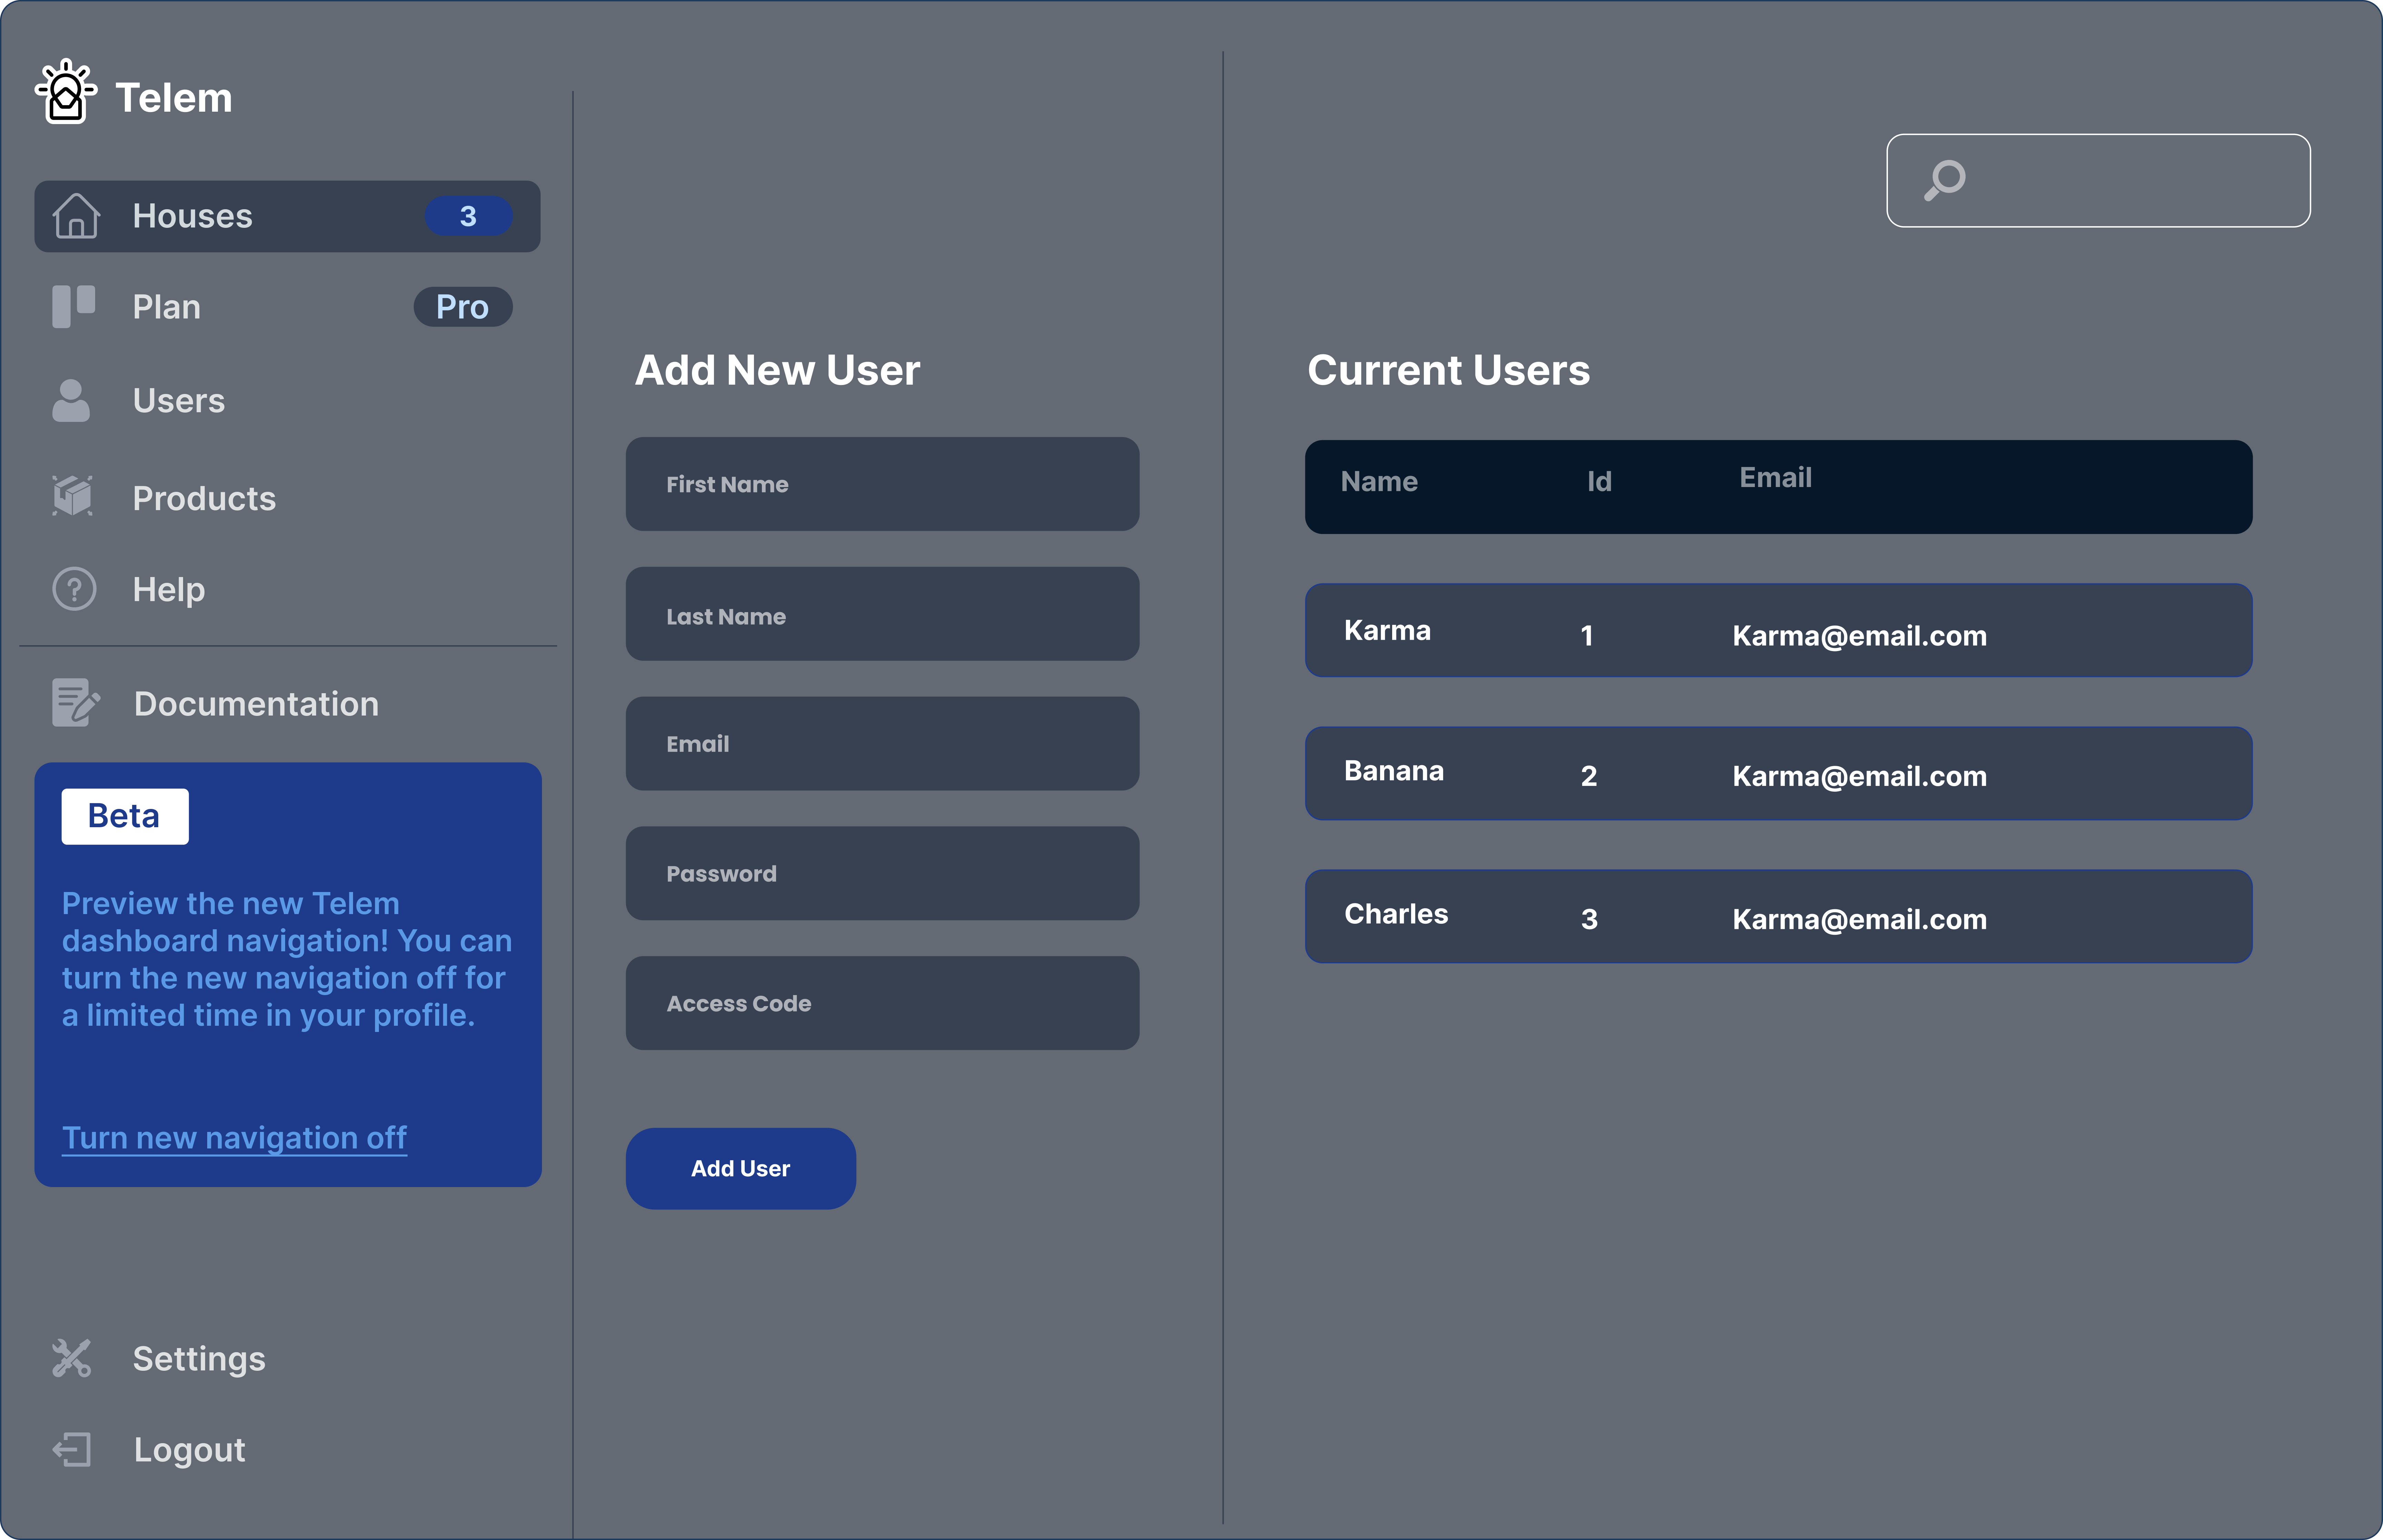Image resolution: width=2383 pixels, height=1540 pixels.
Task: Focus the Access Code field
Action: [882, 1003]
